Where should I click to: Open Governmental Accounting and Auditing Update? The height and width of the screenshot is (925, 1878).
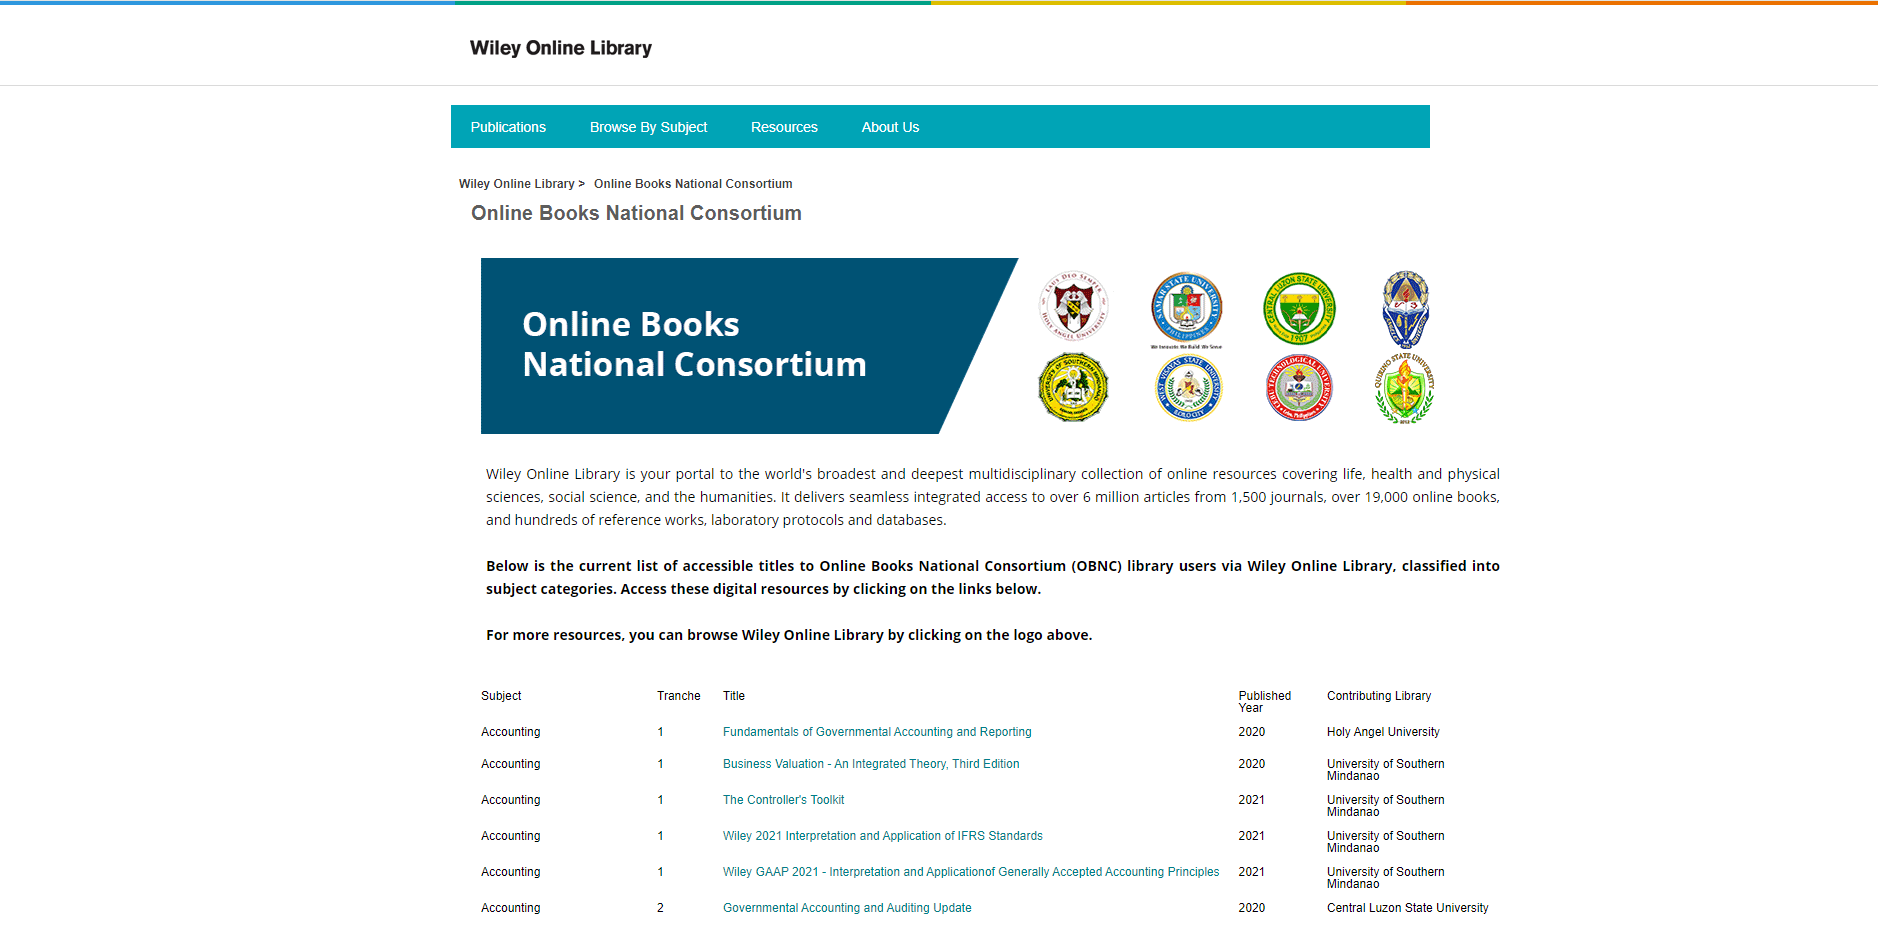tap(847, 908)
